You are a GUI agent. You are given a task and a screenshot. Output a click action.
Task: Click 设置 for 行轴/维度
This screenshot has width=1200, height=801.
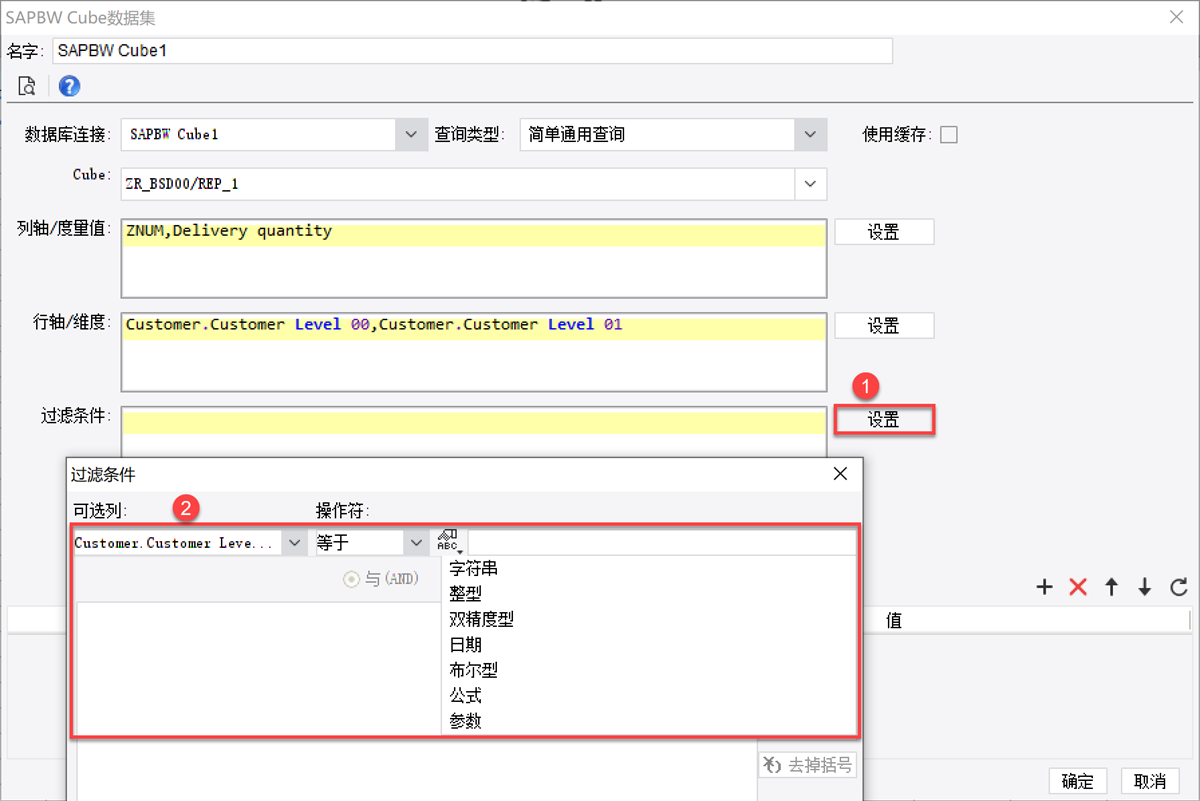tap(884, 326)
